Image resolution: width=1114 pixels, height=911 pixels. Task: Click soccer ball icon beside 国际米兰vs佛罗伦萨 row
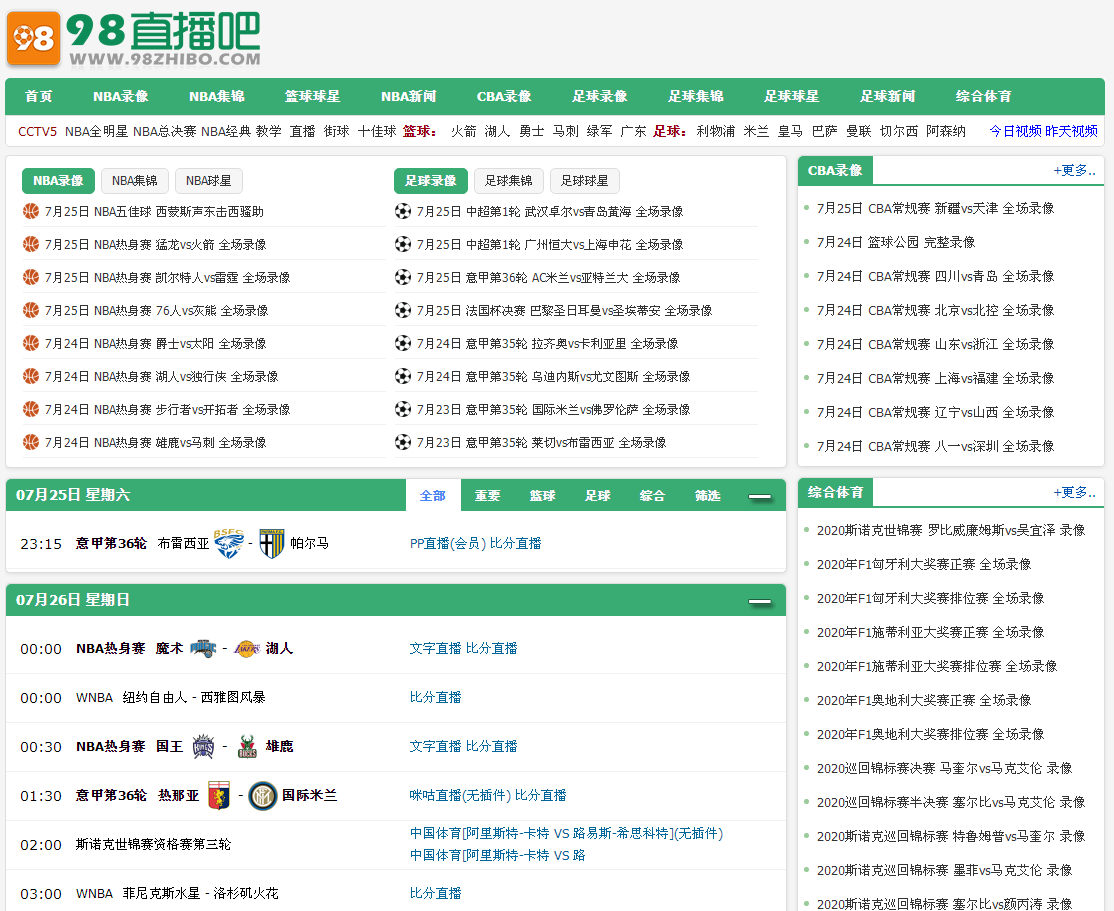tap(403, 409)
